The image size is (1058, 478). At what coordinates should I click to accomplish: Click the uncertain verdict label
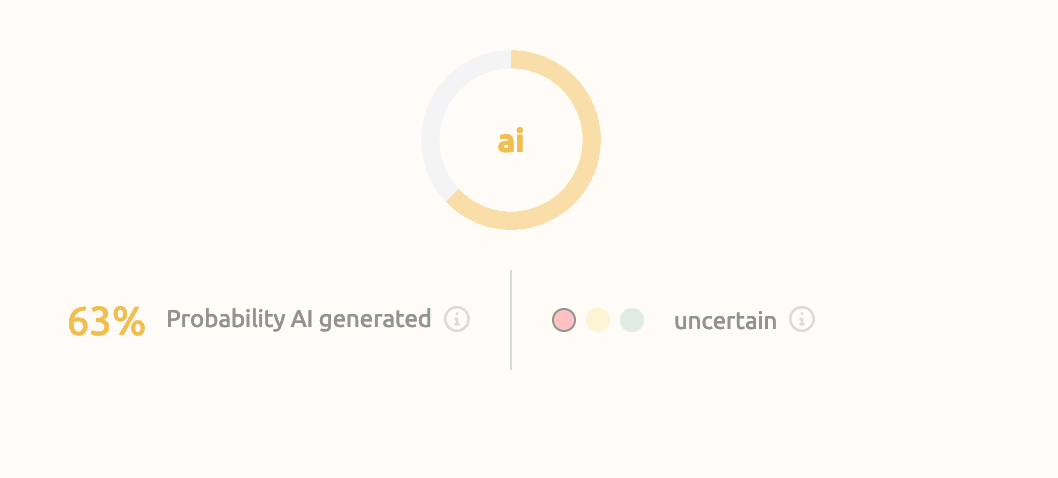point(725,321)
